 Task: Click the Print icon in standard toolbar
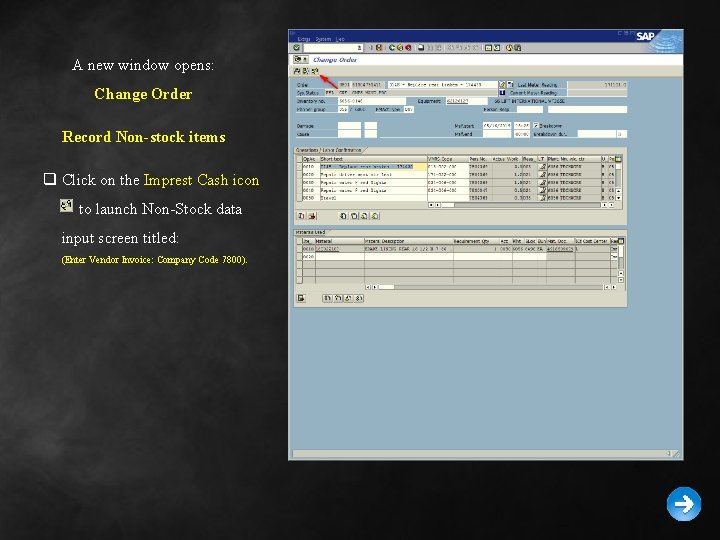coord(421,48)
